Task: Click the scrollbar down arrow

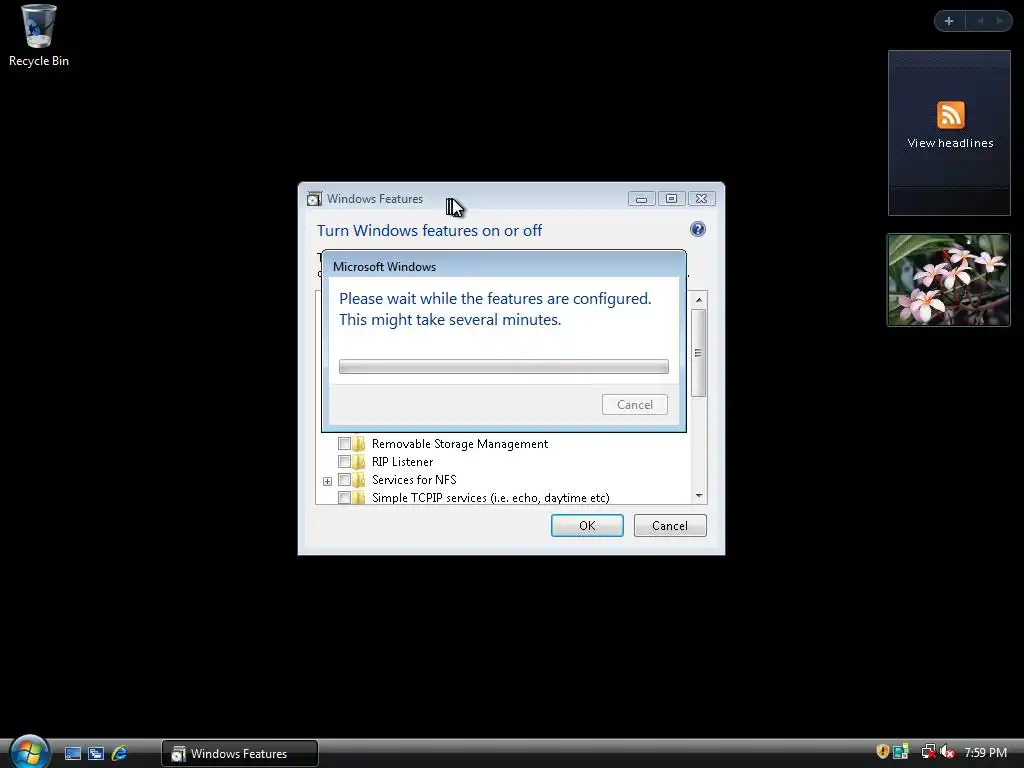Action: coord(699,496)
